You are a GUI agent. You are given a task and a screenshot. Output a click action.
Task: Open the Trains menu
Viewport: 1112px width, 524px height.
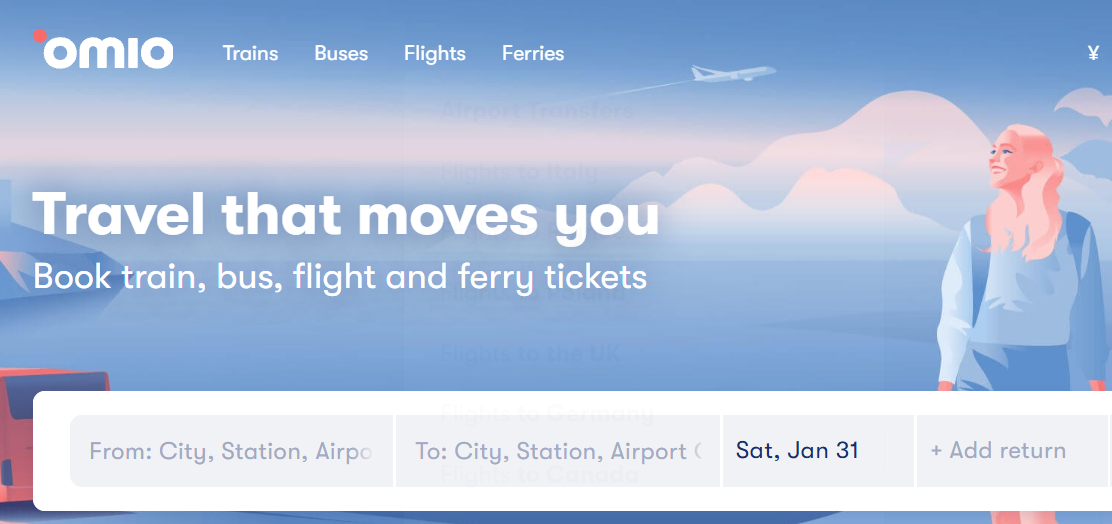(x=250, y=53)
